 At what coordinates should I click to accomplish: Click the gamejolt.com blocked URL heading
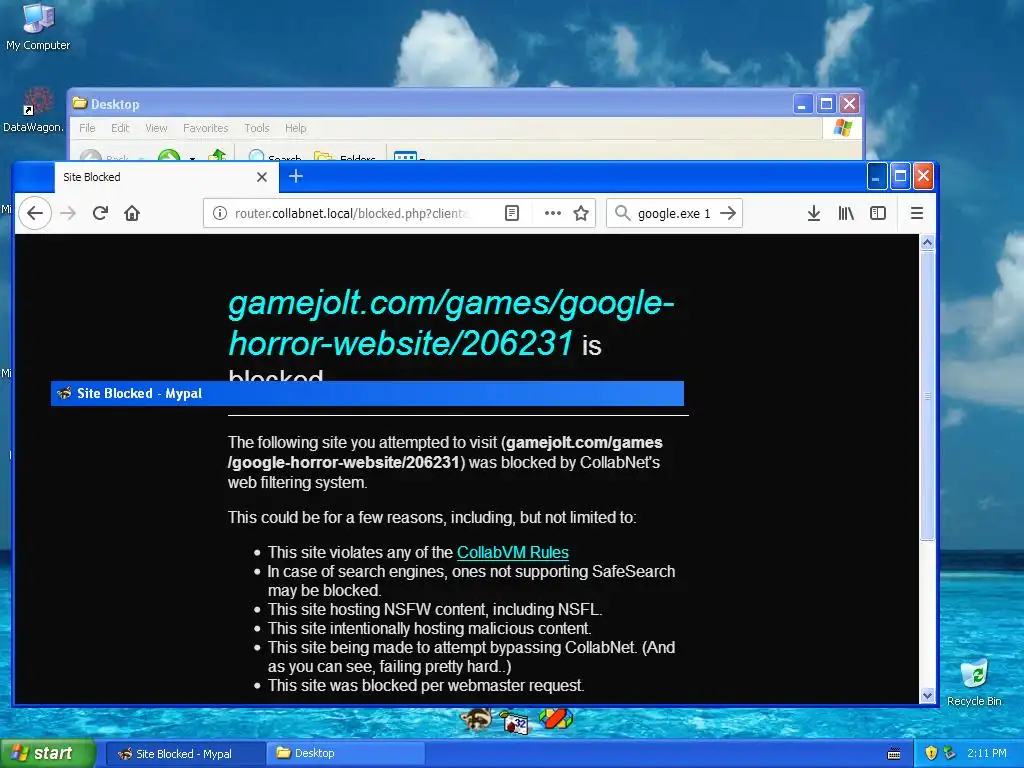pyautogui.click(x=451, y=323)
